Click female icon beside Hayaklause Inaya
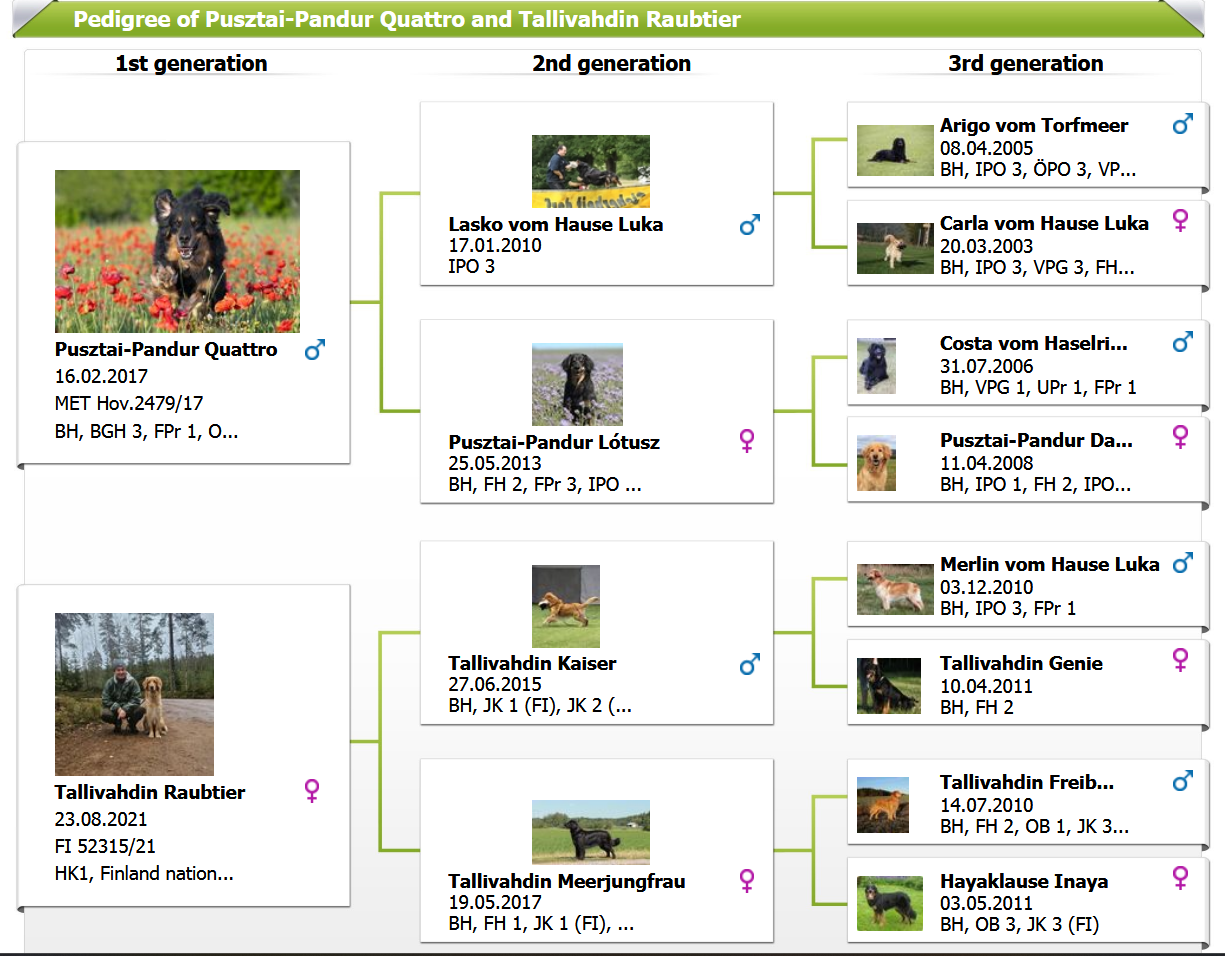 [1181, 879]
